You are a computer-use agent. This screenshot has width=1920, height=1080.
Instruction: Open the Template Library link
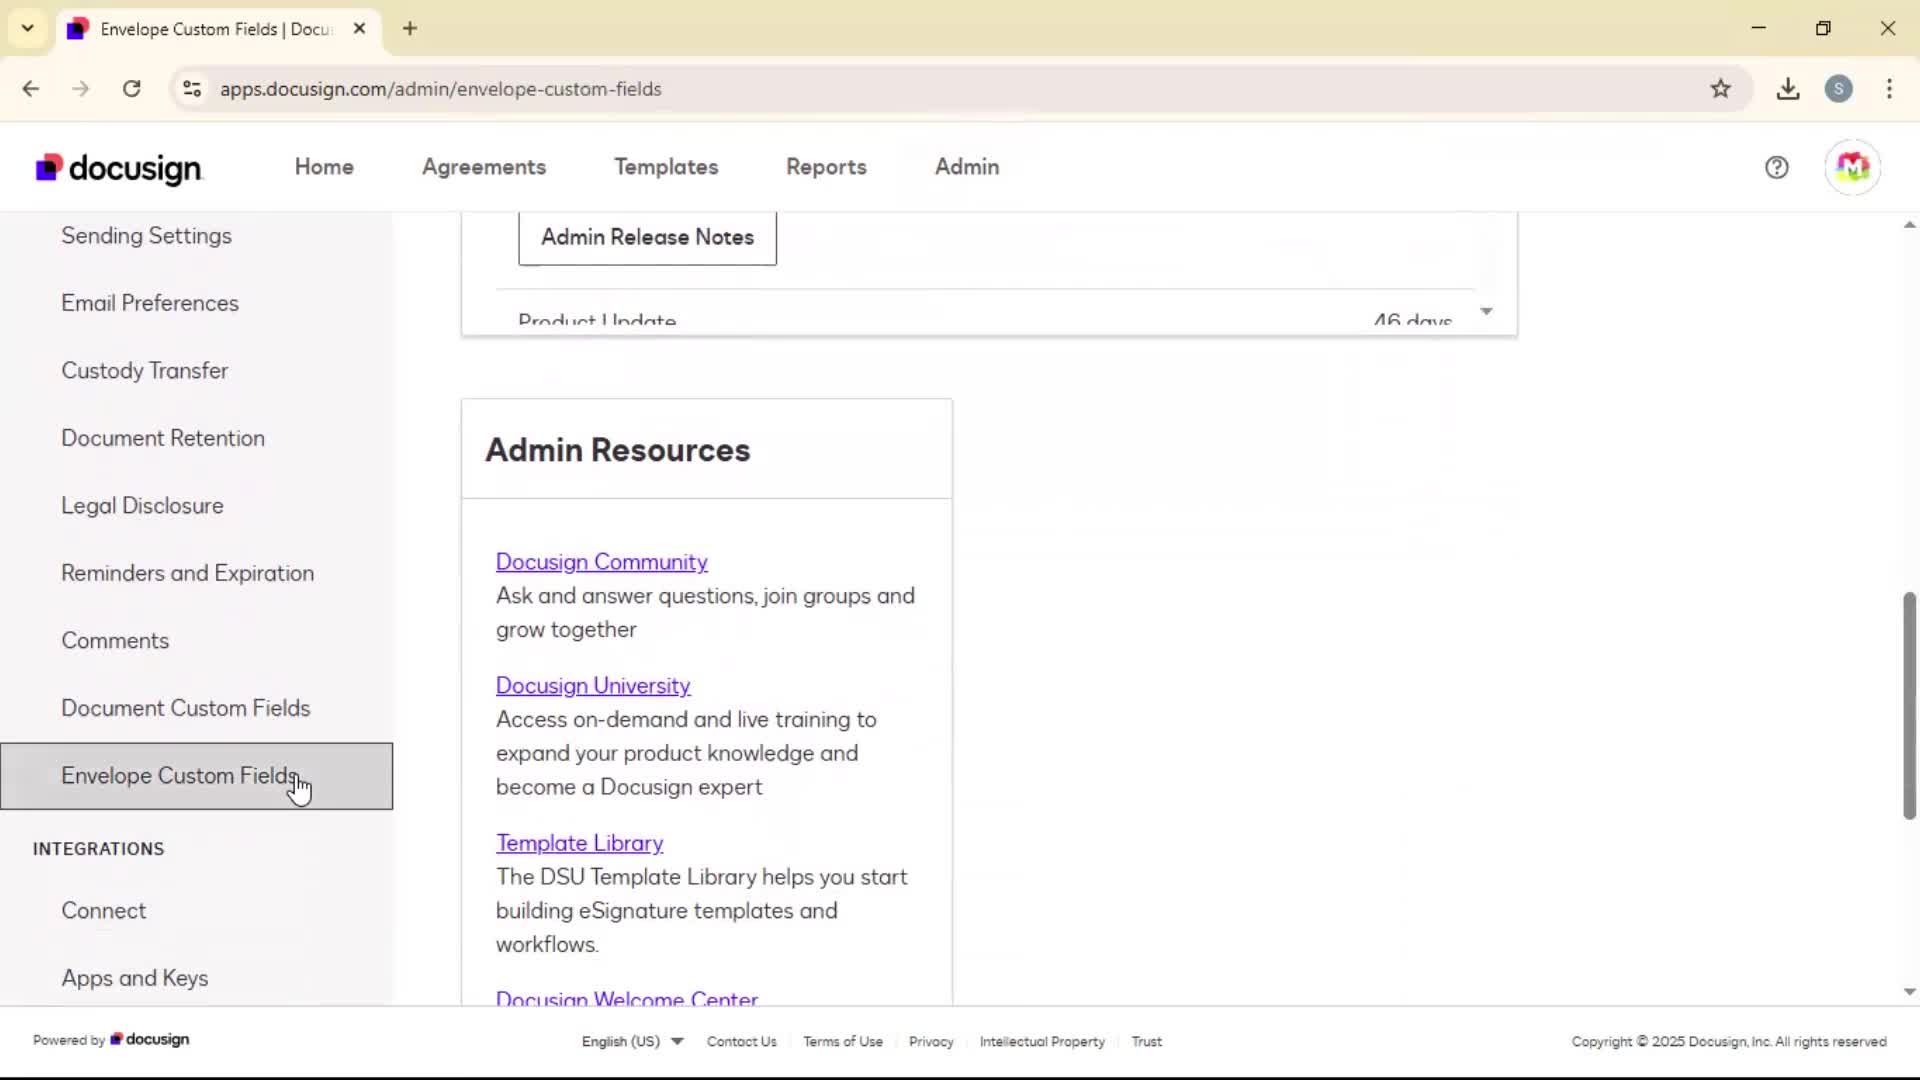click(x=579, y=843)
